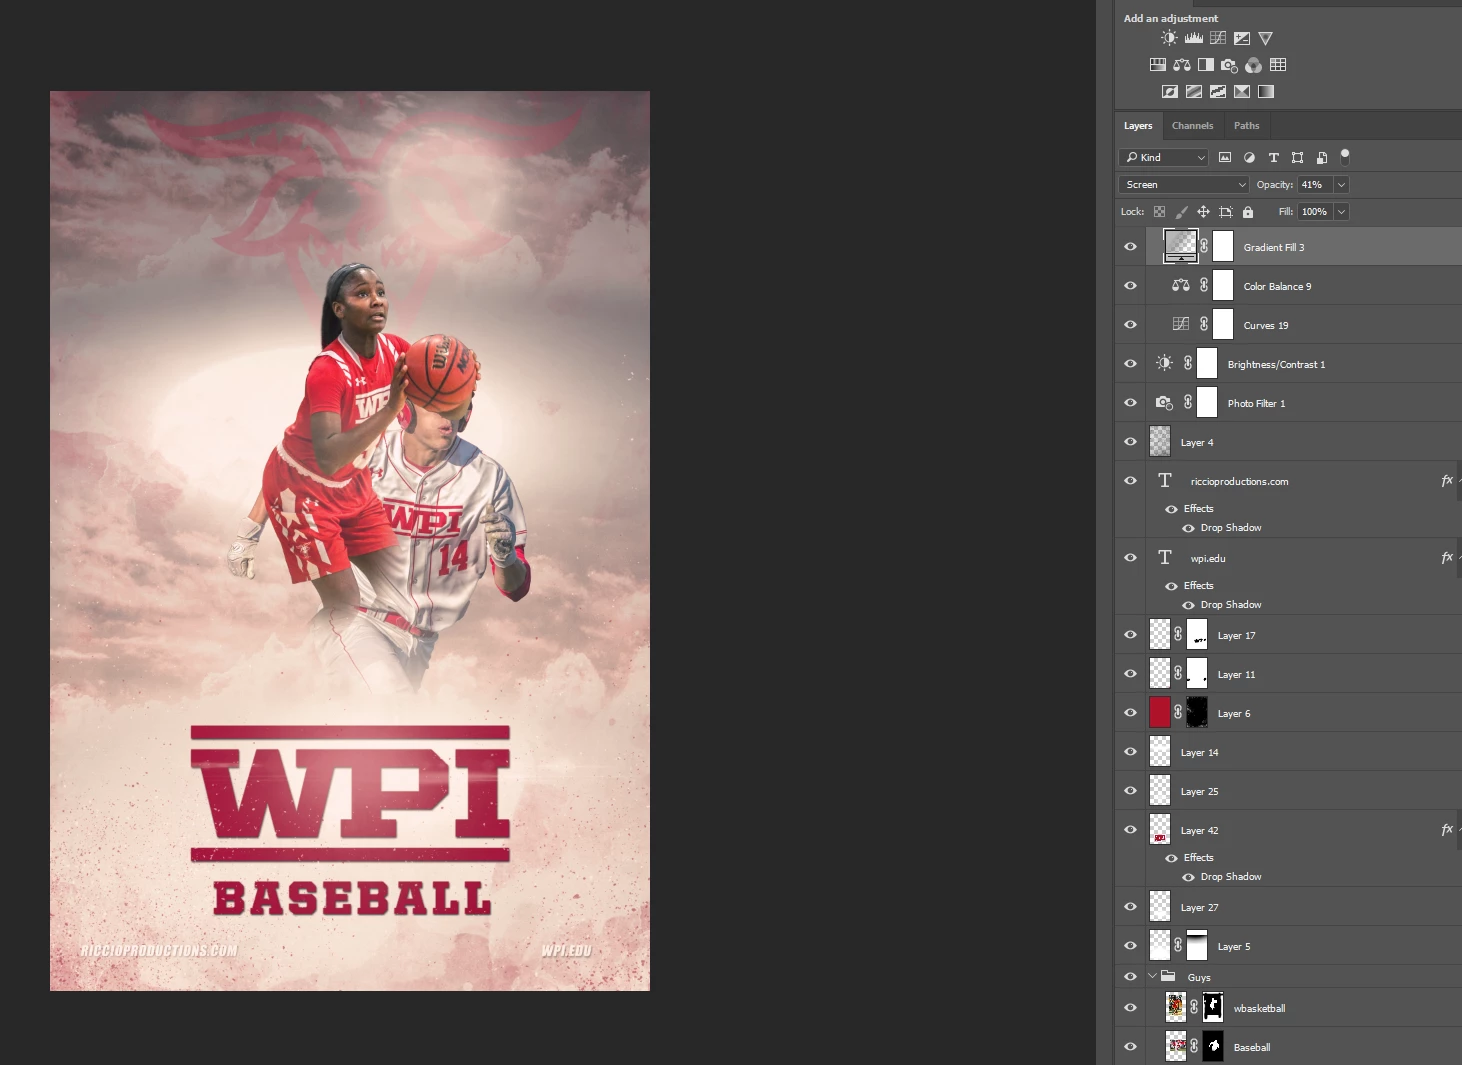The image size is (1462, 1065).
Task: Lock transparent pixels
Action: [1159, 212]
